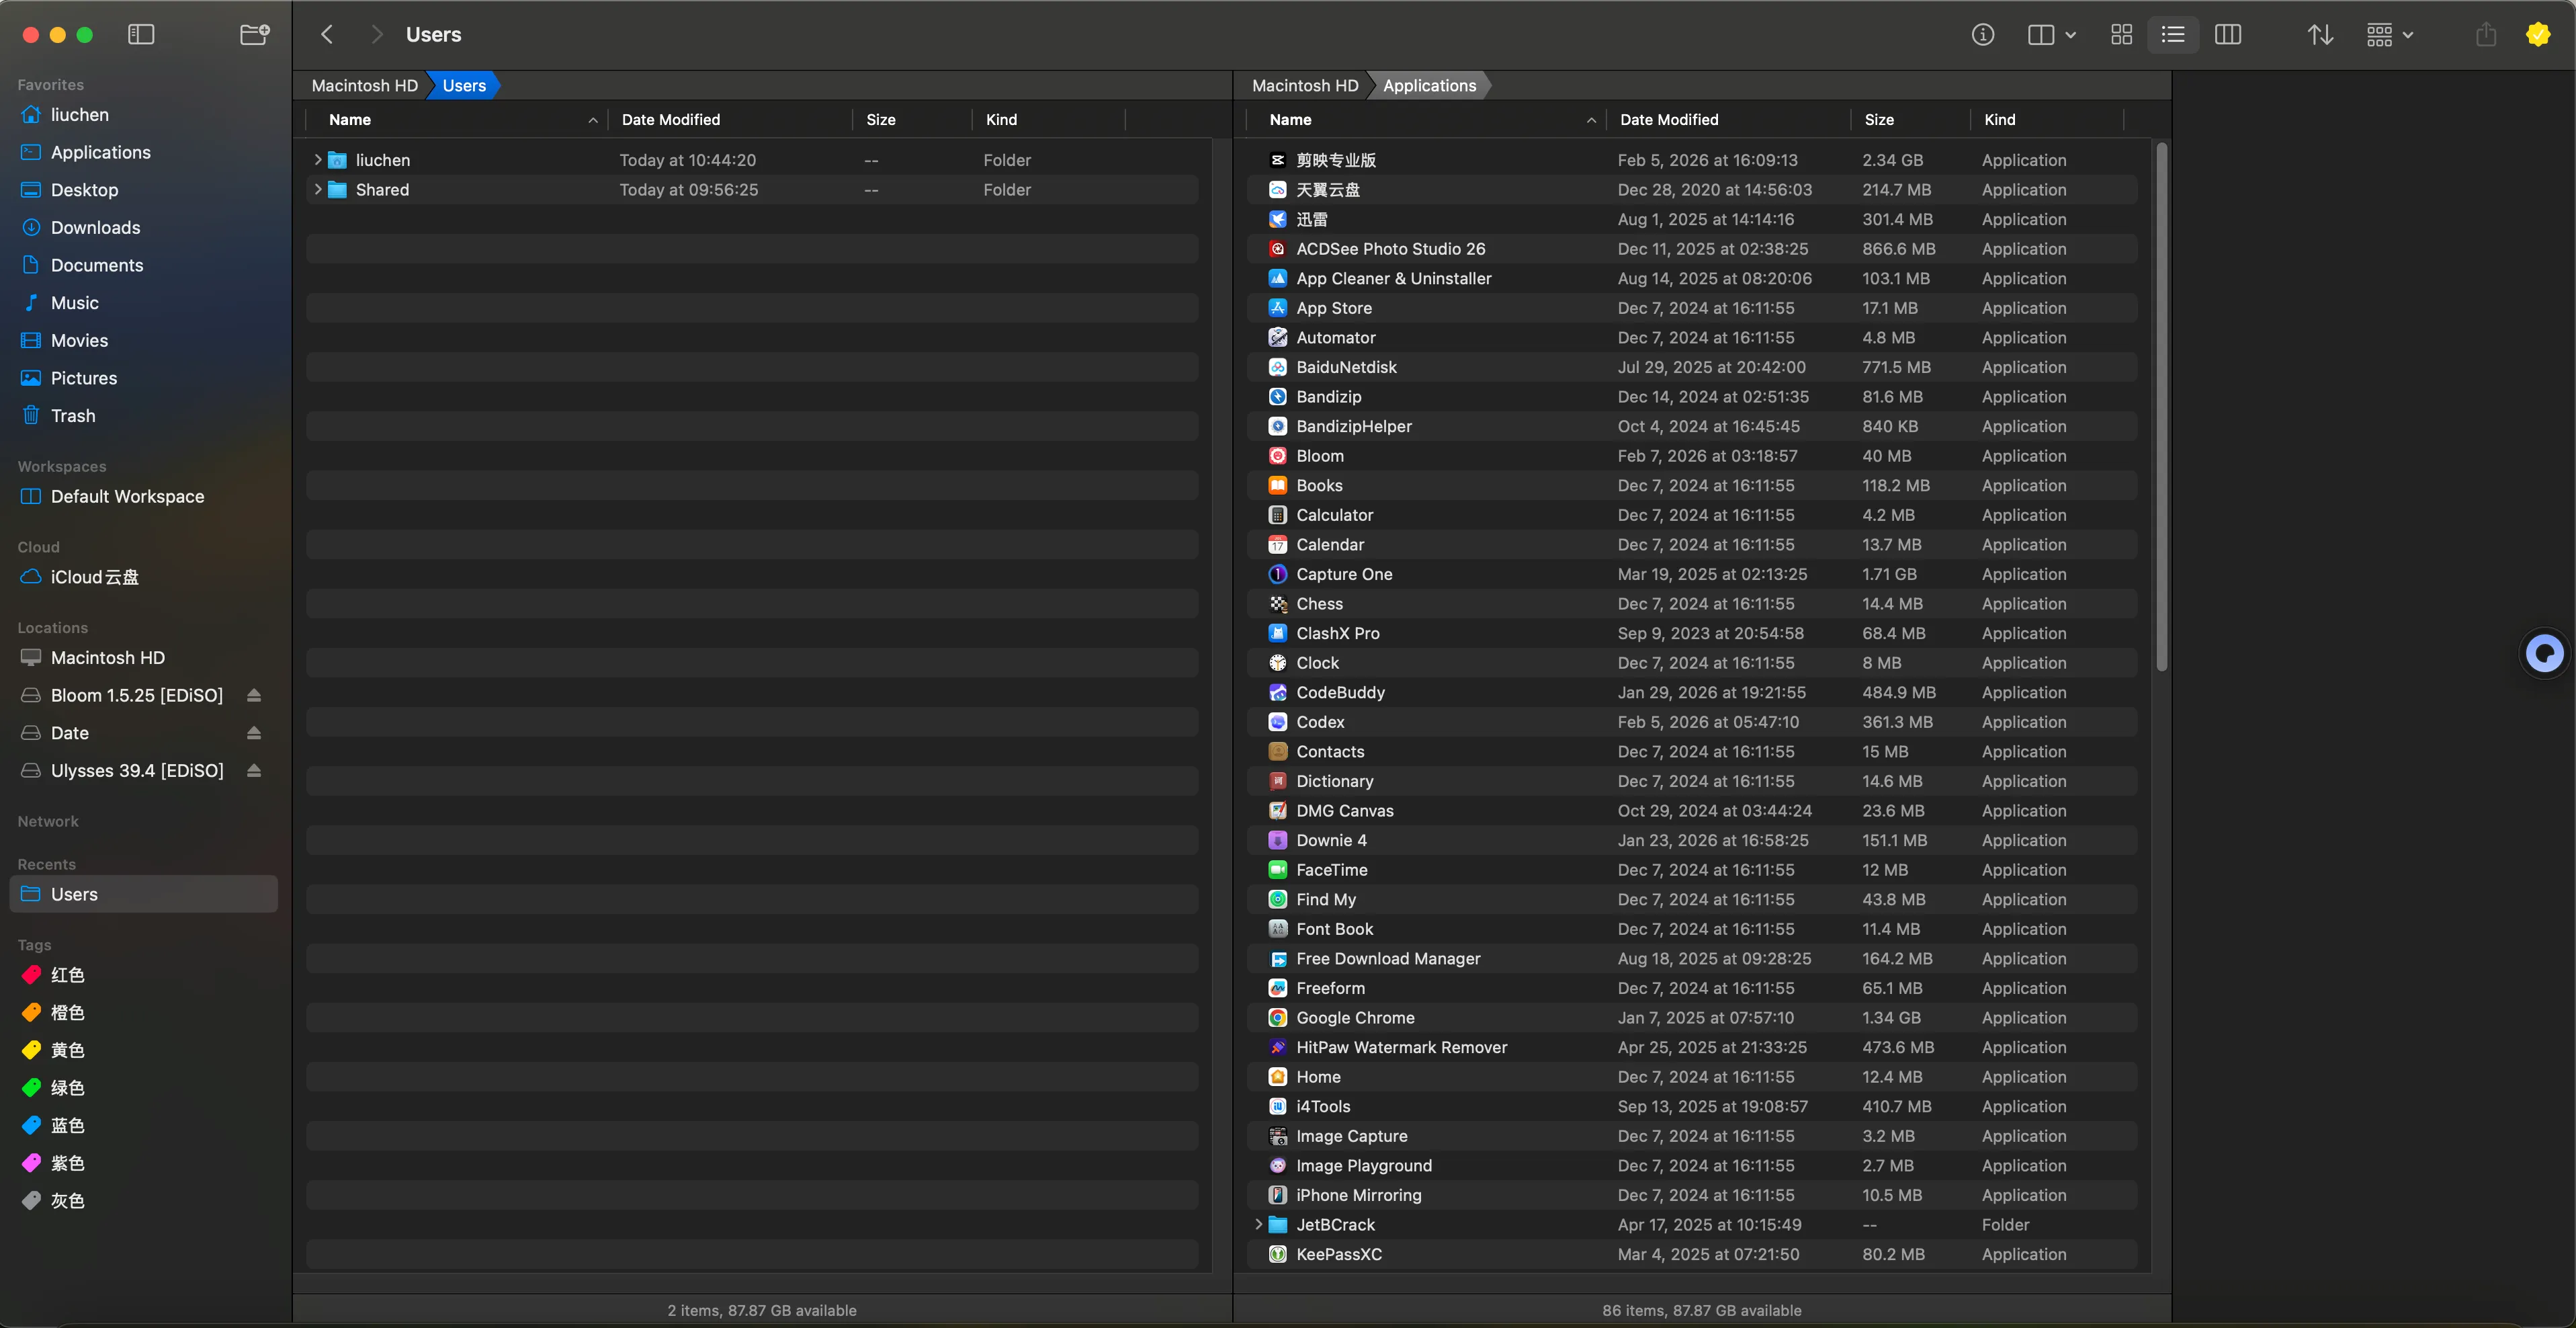Select Macintosh HD breadcrumb in right pane
The image size is (2576, 1328).
pyautogui.click(x=1305, y=86)
